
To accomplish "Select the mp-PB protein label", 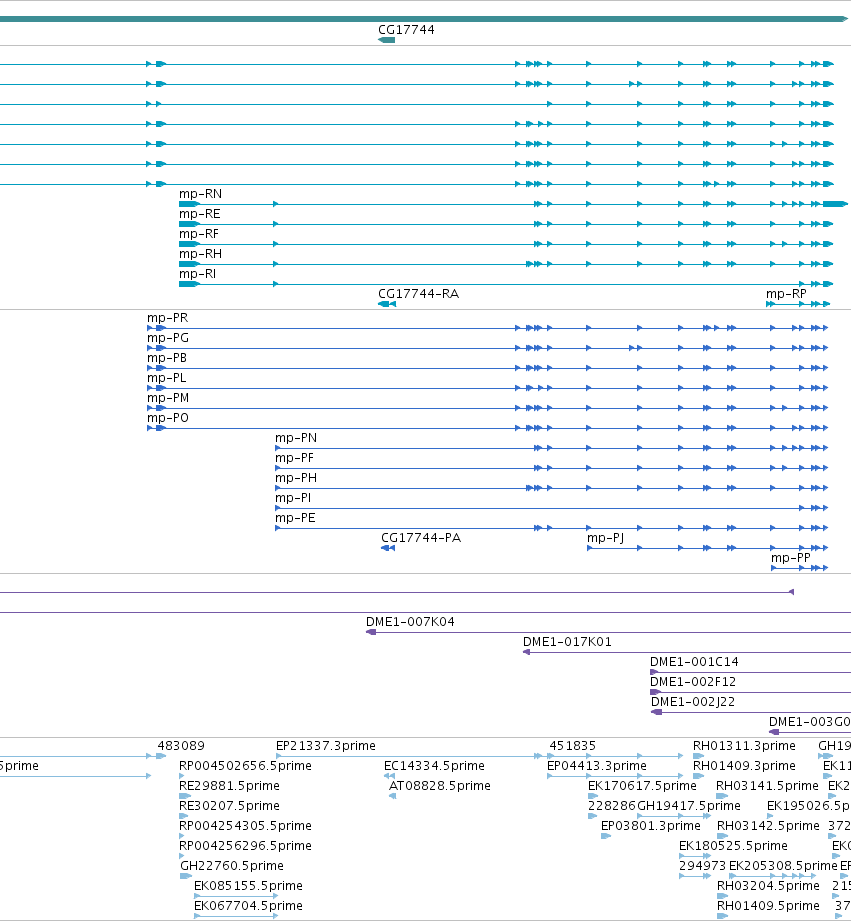I will (167, 358).
